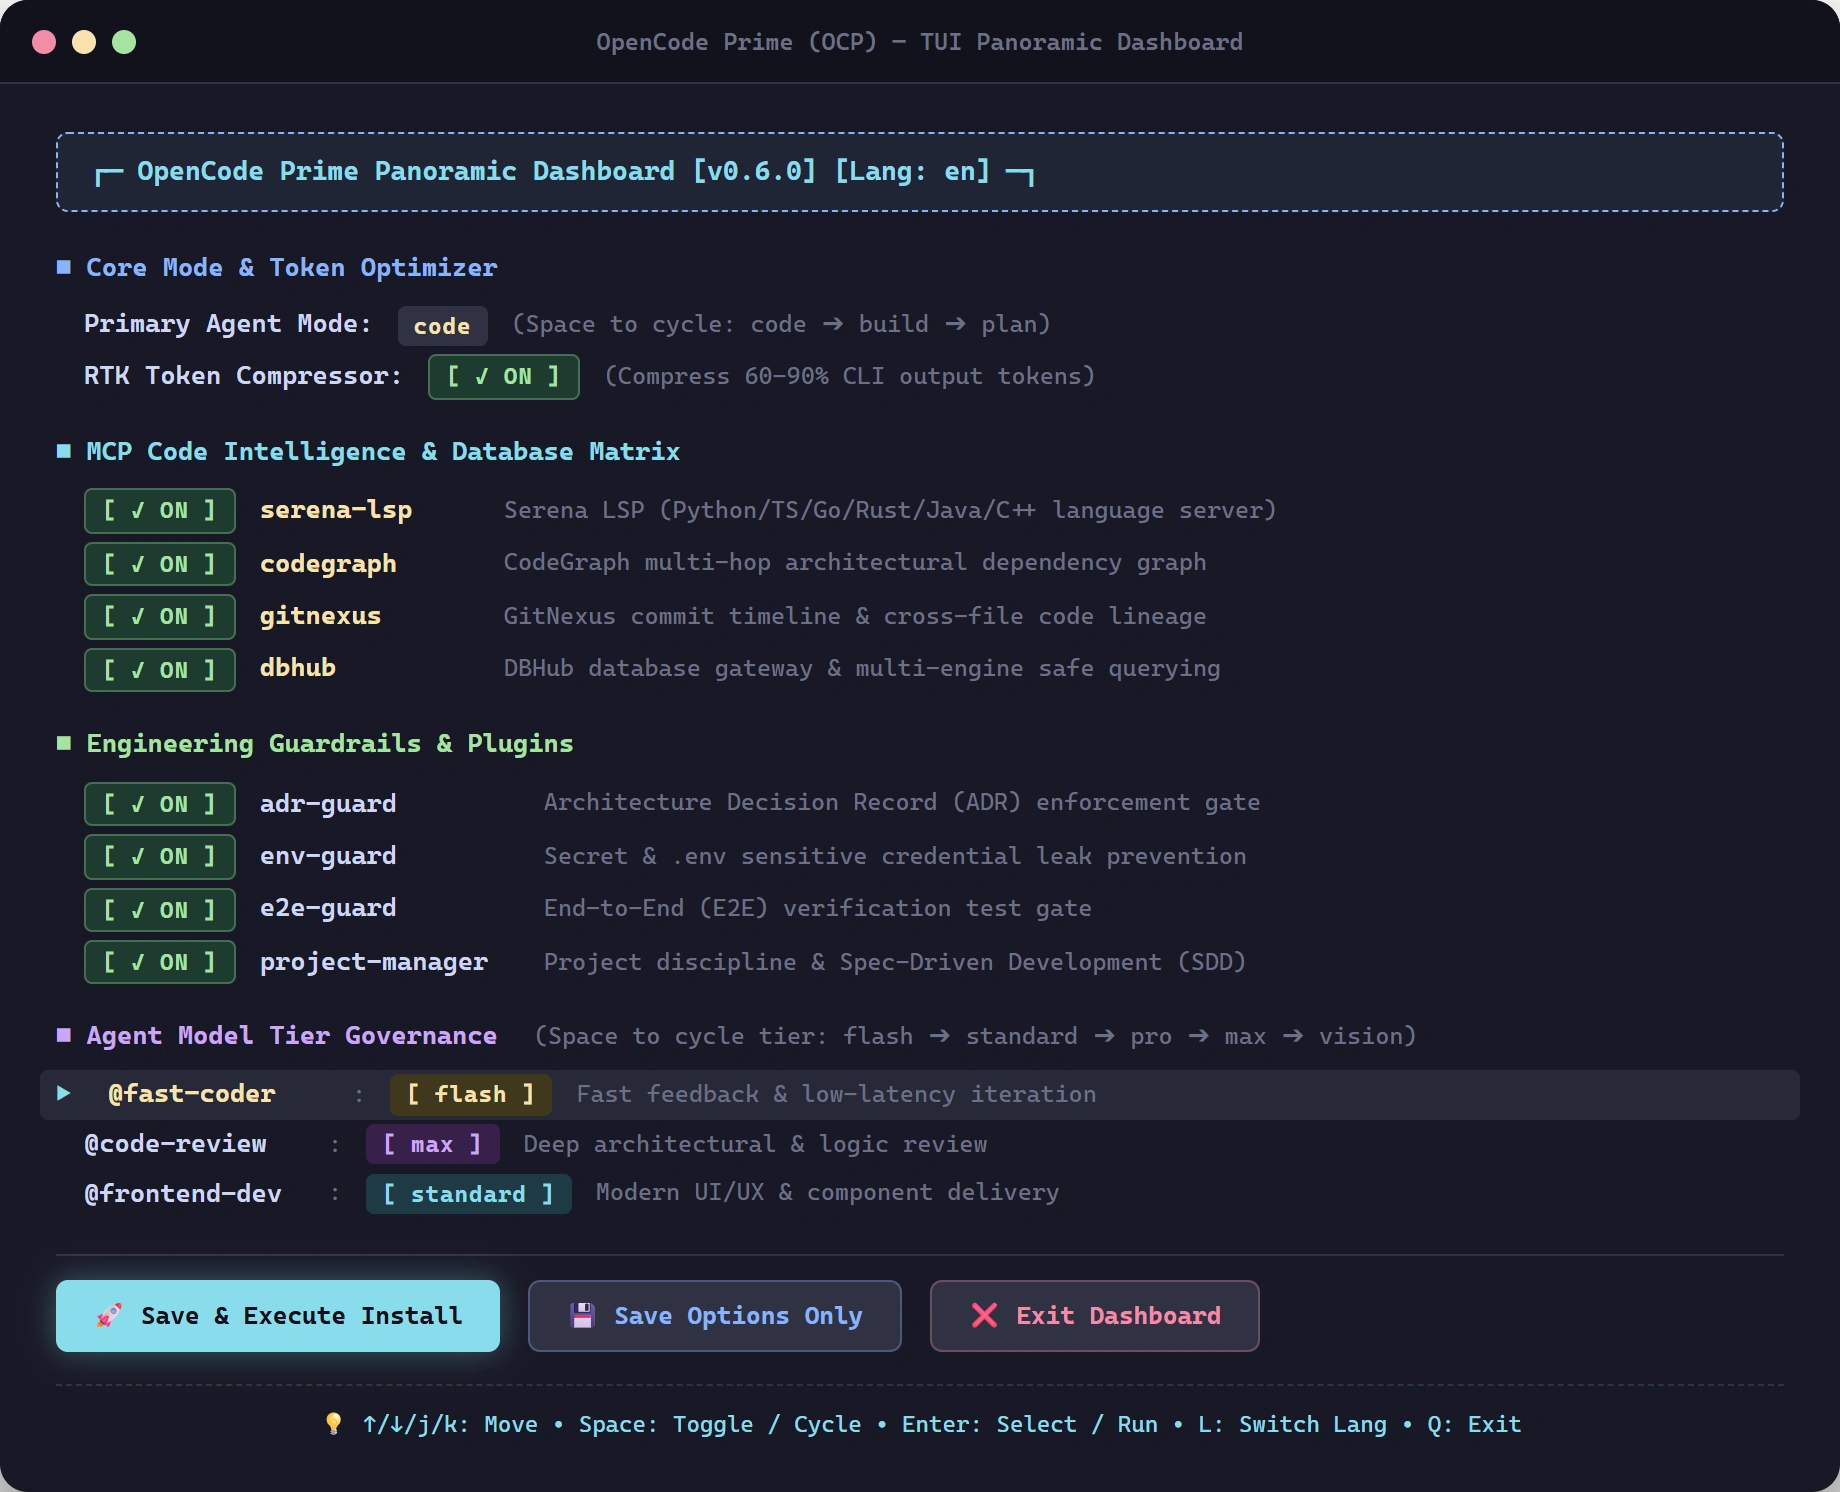The width and height of the screenshot is (1840, 1492).
Task: Toggle dbhub ON switch
Action: 160,670
